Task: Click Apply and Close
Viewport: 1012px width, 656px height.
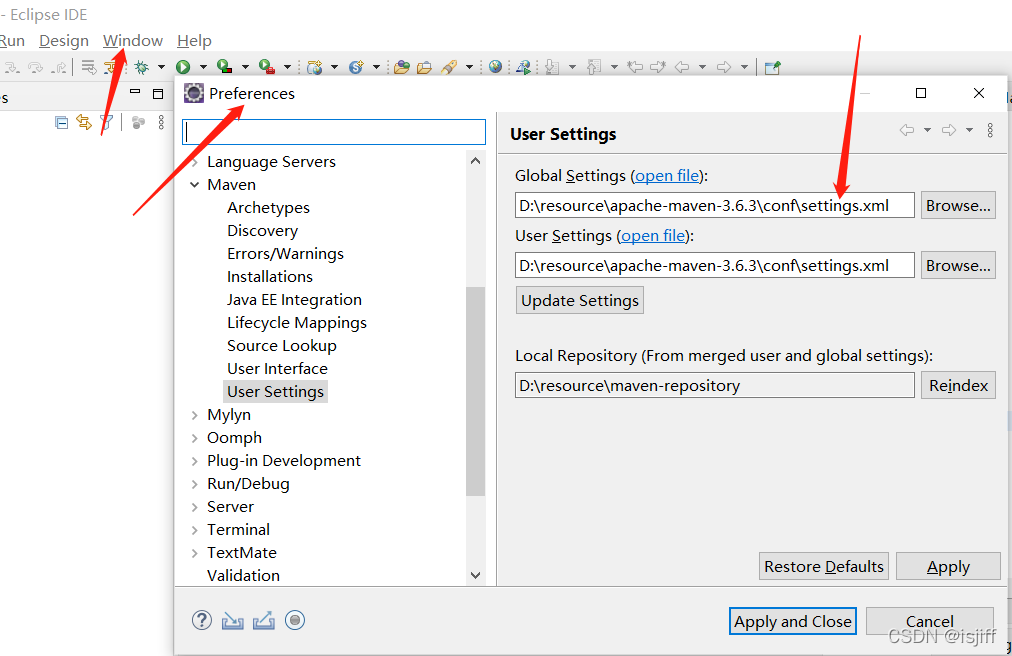Action: 793,621
